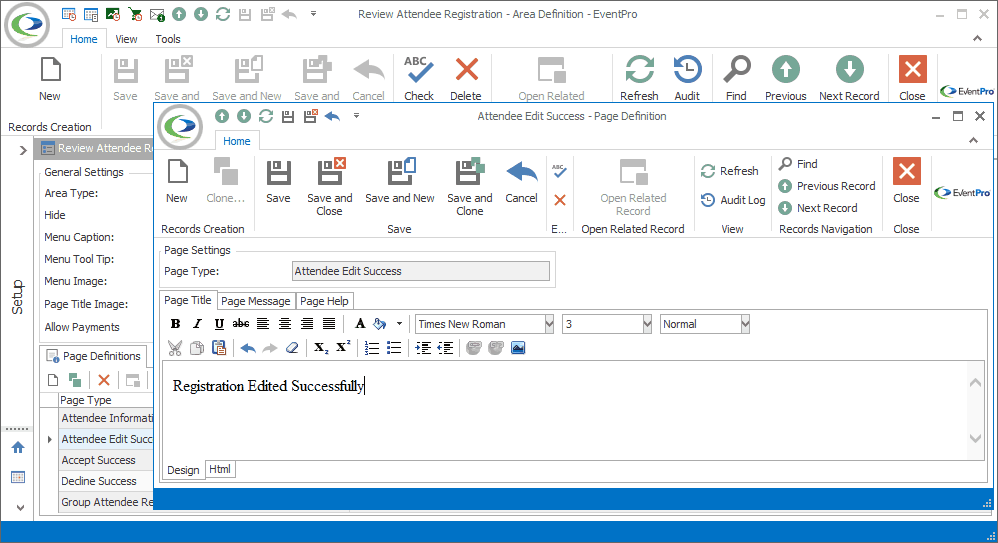Apply strikethrough formatting

coord(241,324)
